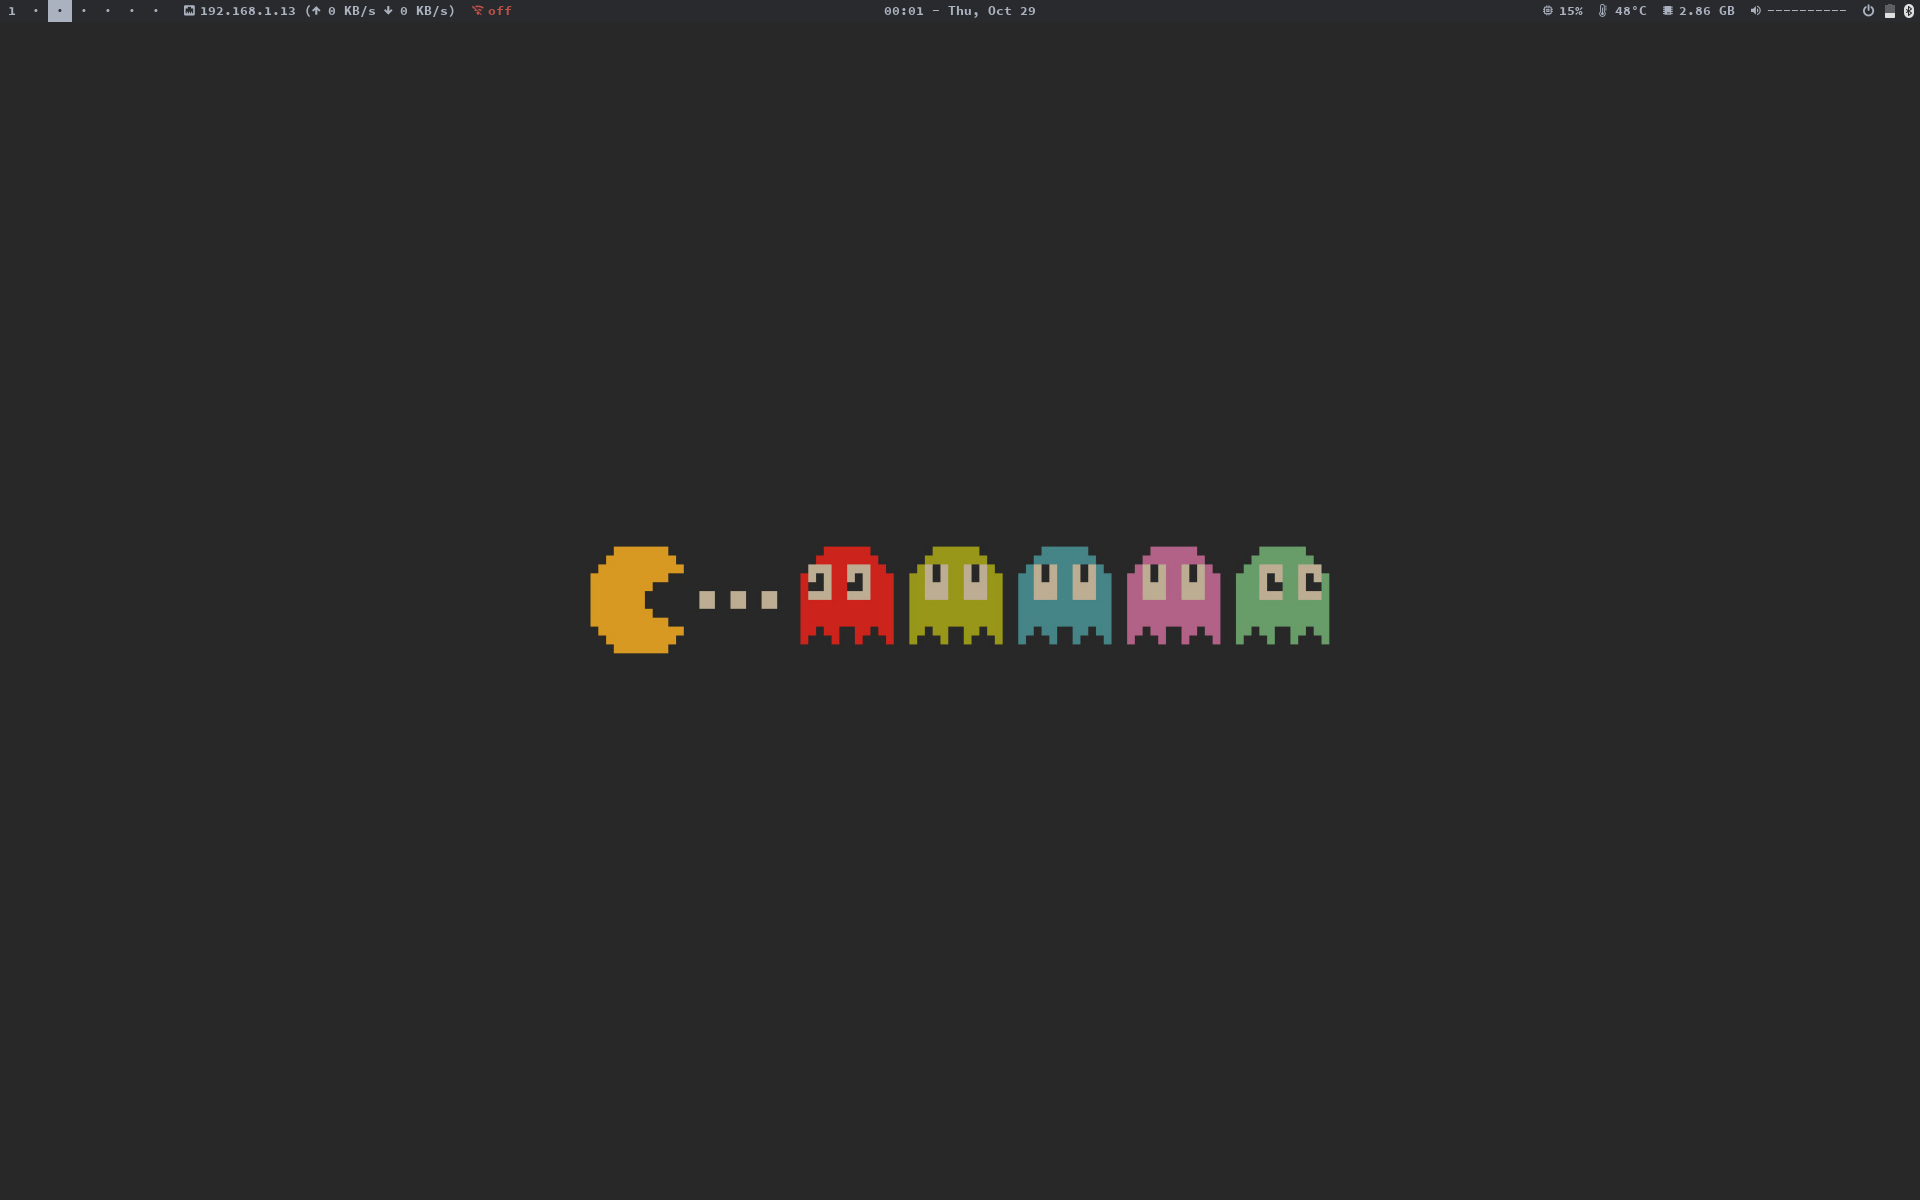Click the thermometer temperature icon
Image resolution: width=1920 pixels, height=1200 pixels.
[1602, 11]
